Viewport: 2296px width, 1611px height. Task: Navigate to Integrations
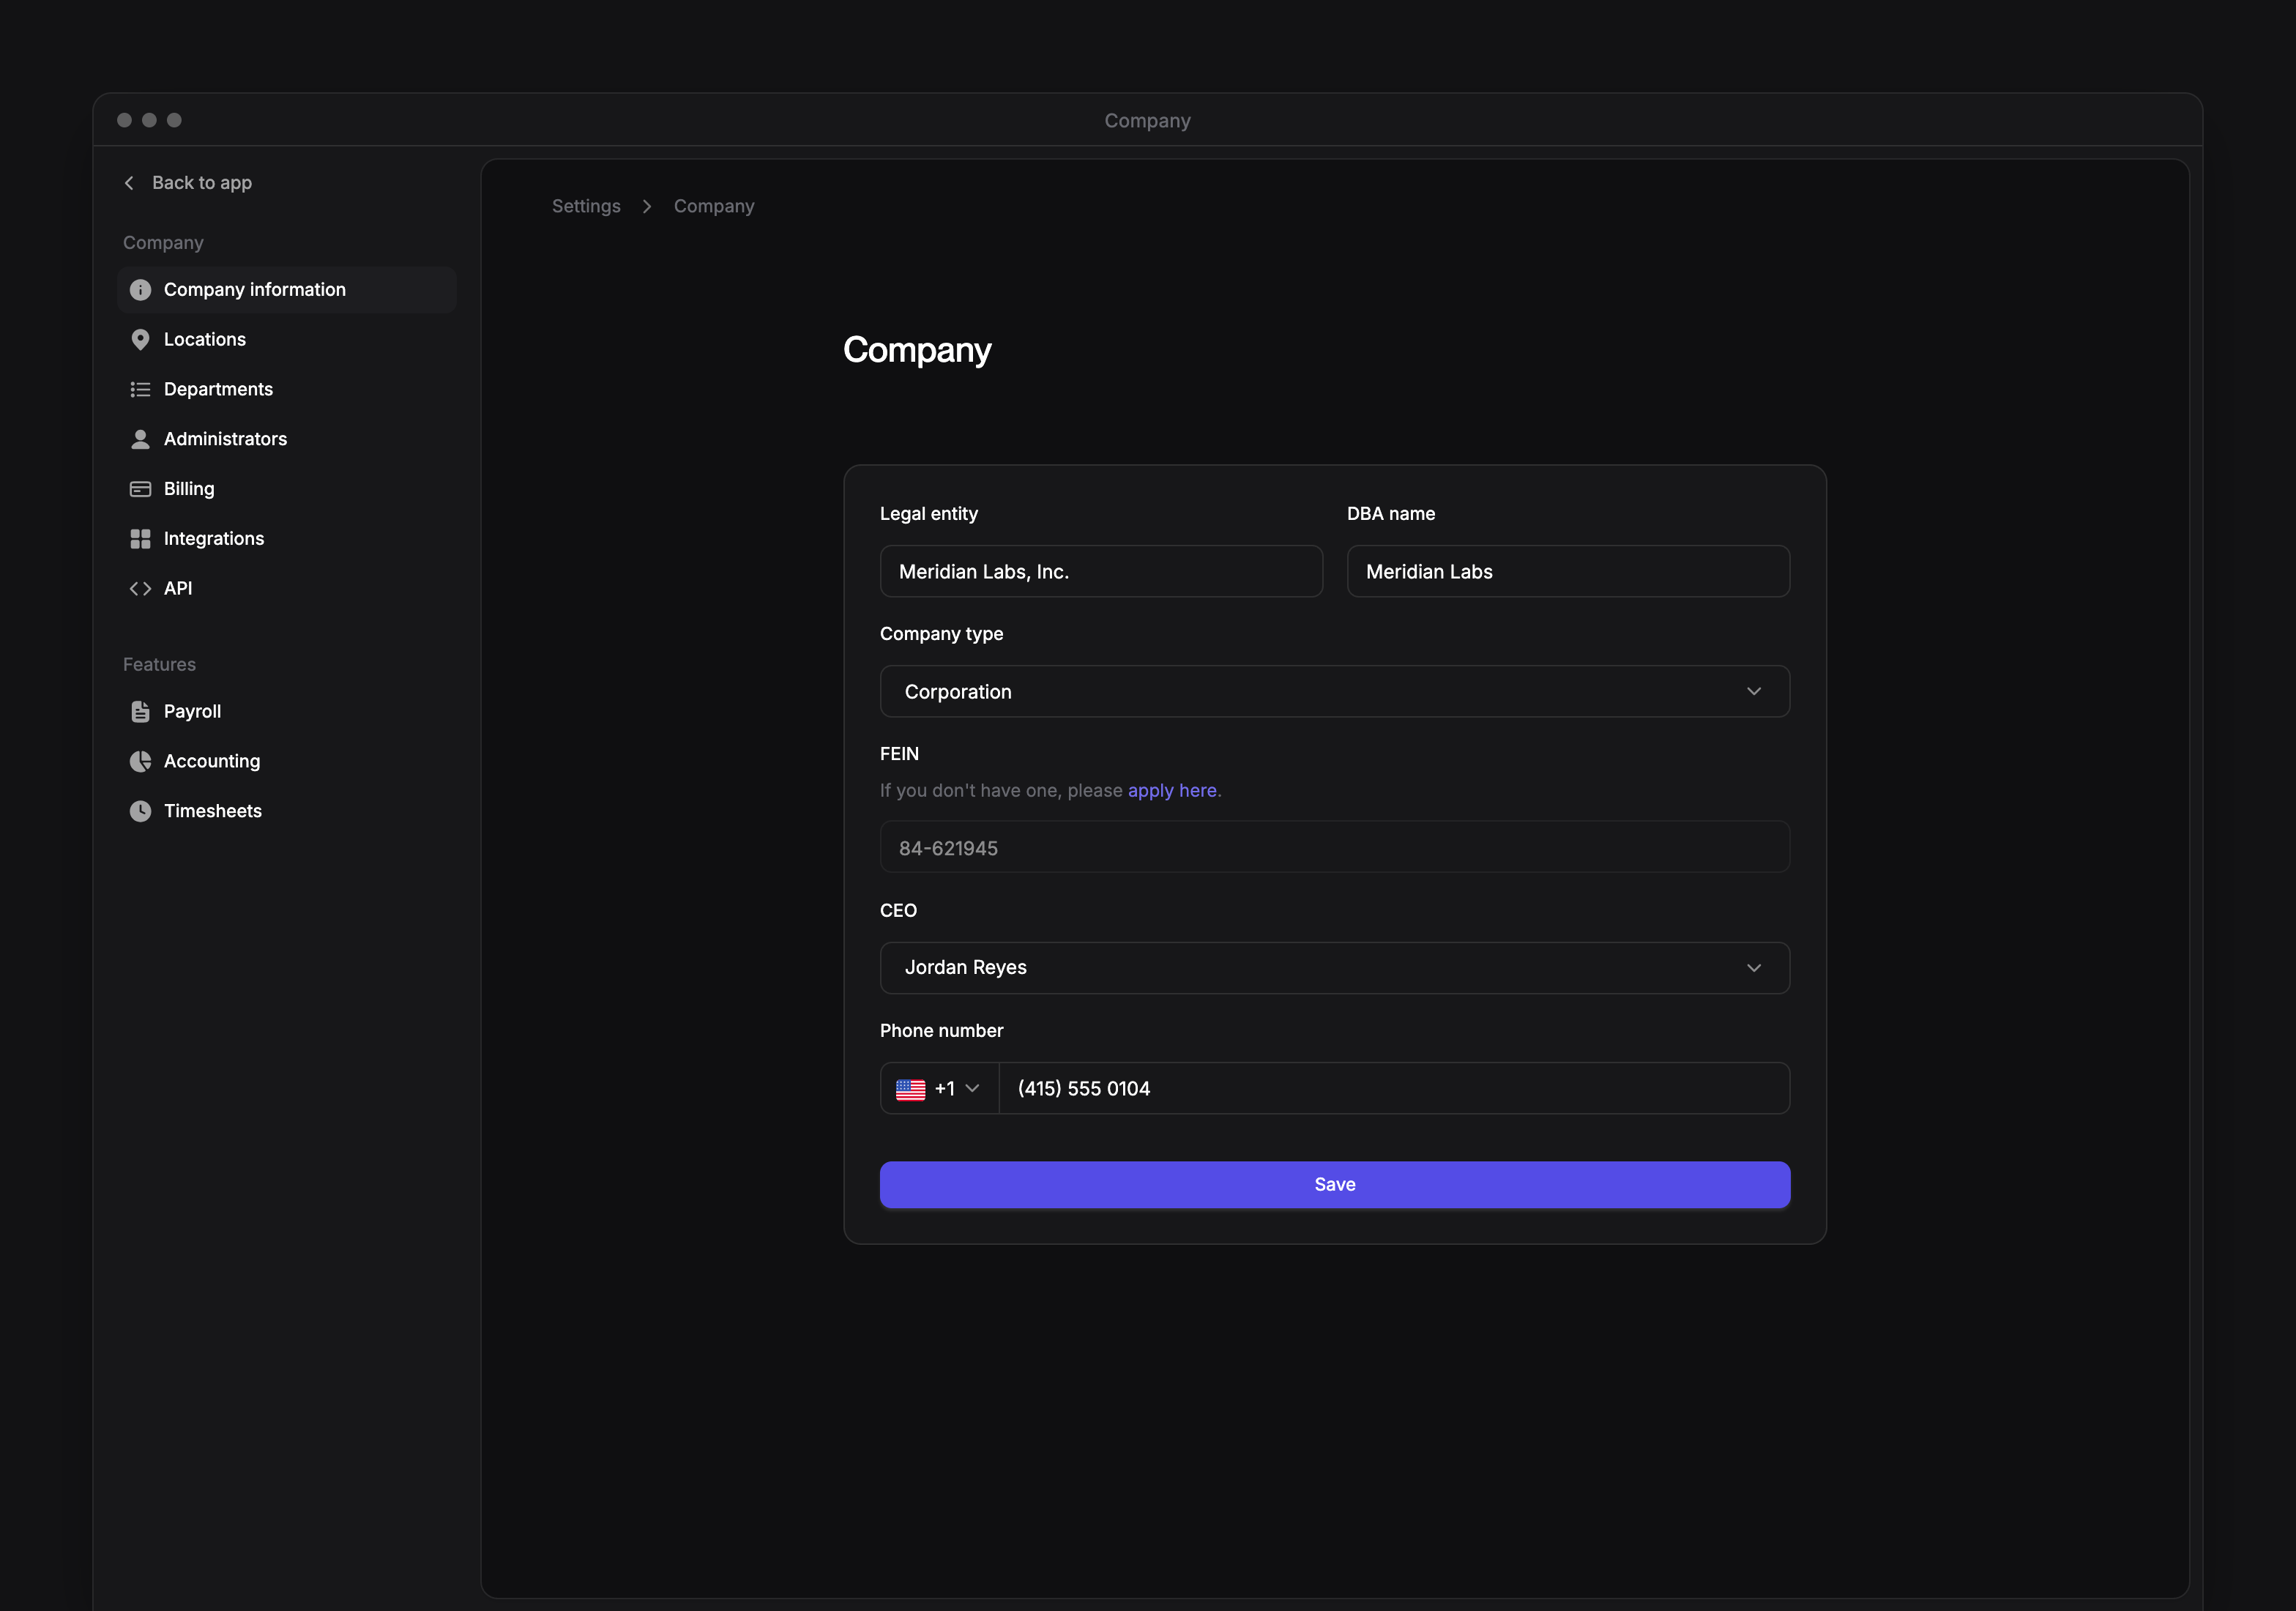coord(287,539)
